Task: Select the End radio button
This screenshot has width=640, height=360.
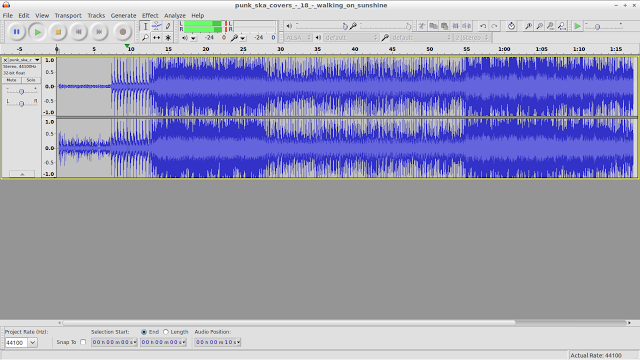Action: (144, 332)
